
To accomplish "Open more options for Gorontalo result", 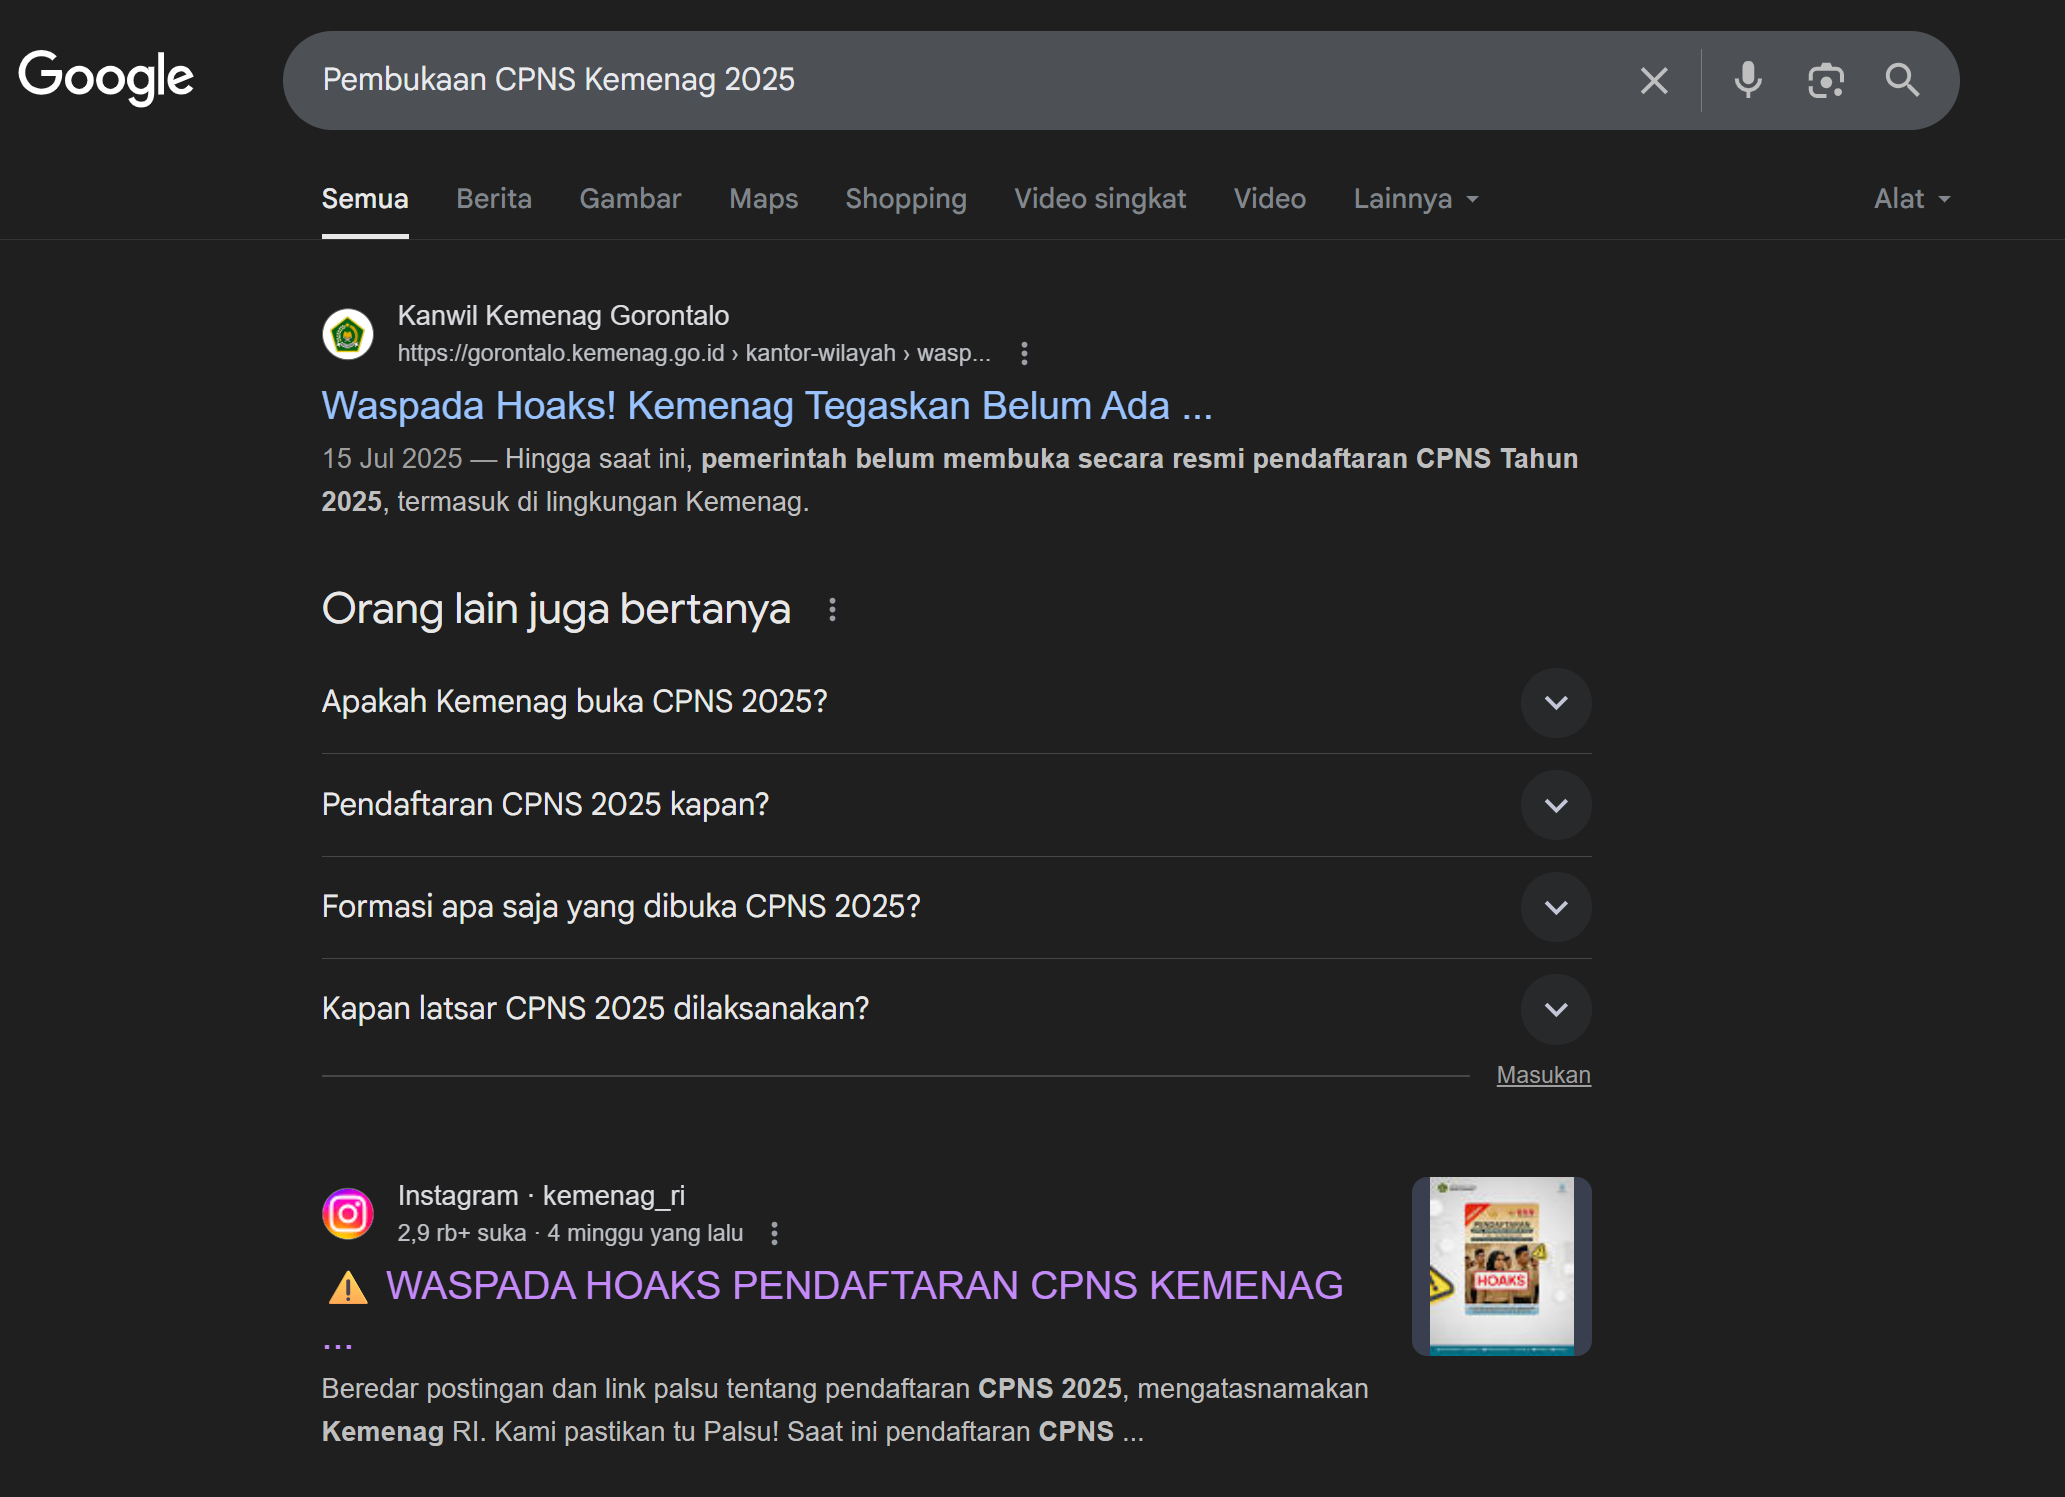I will tap(1024, 353).
